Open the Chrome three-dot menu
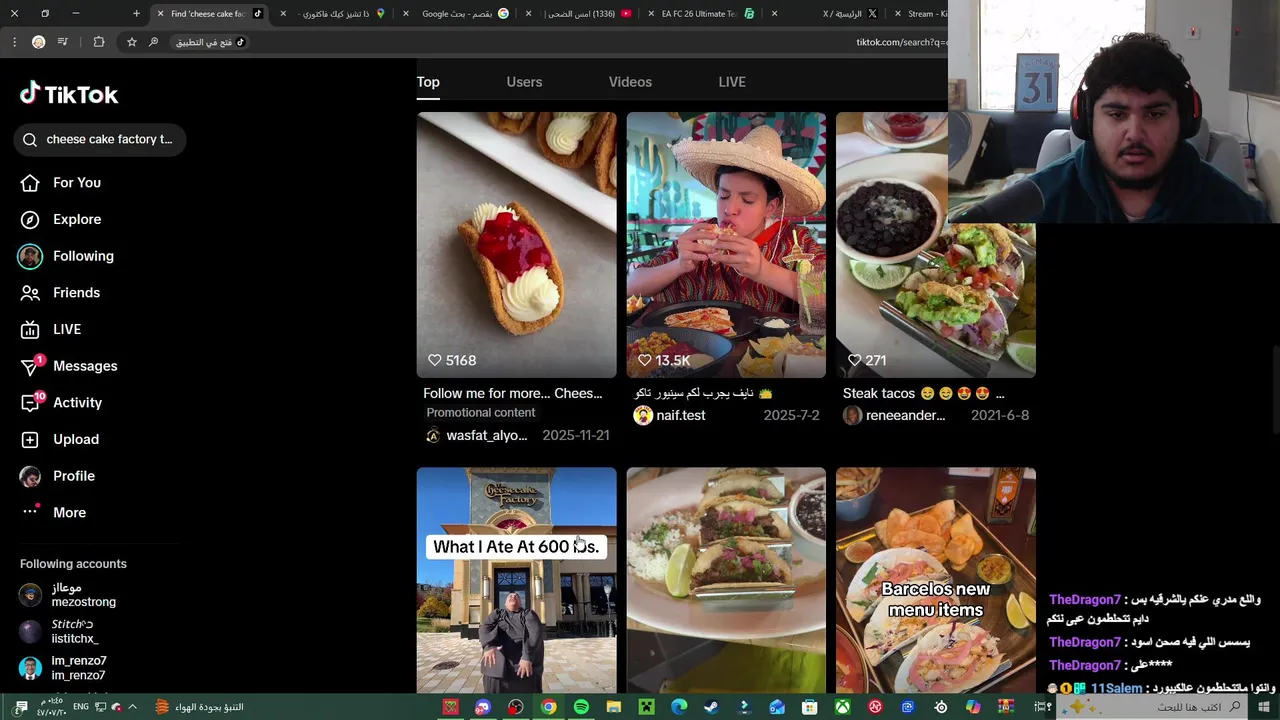1280x720 pixels. point(14,42)
